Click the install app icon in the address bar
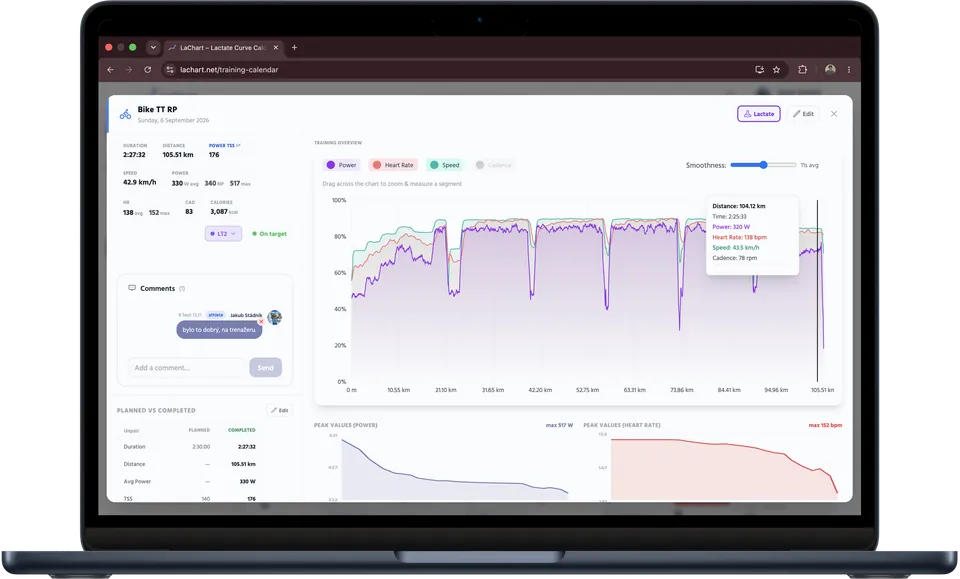The height and width of the screenshot is (579, 960). click(x=760, y=70)
